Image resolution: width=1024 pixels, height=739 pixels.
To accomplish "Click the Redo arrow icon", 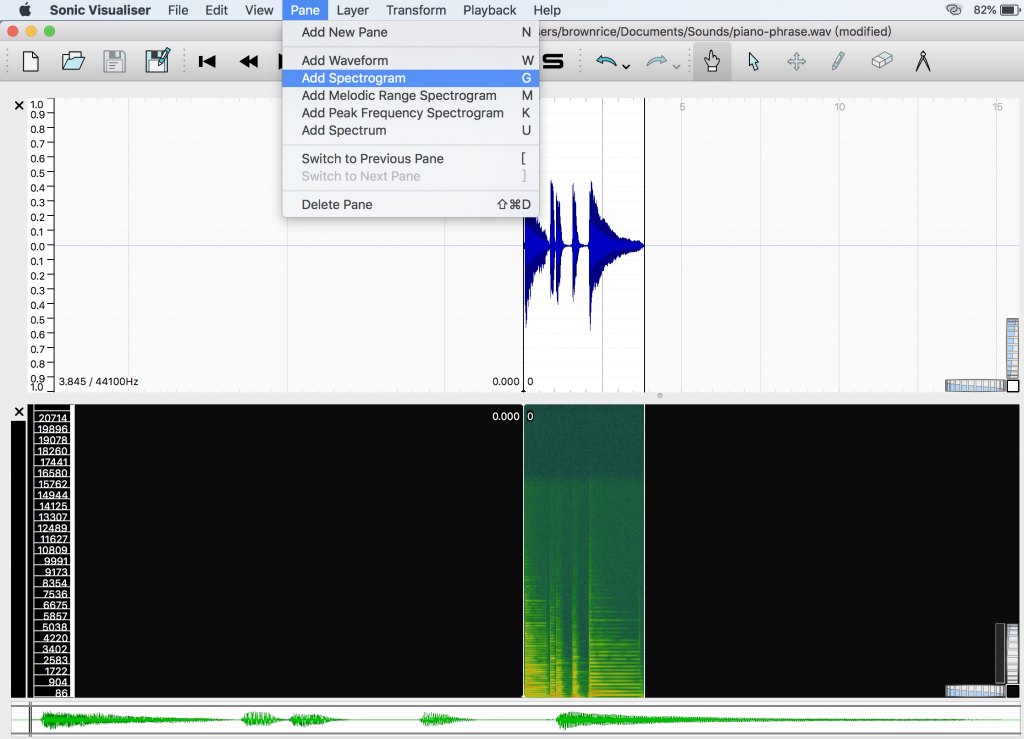I will (x=656, y=61).
